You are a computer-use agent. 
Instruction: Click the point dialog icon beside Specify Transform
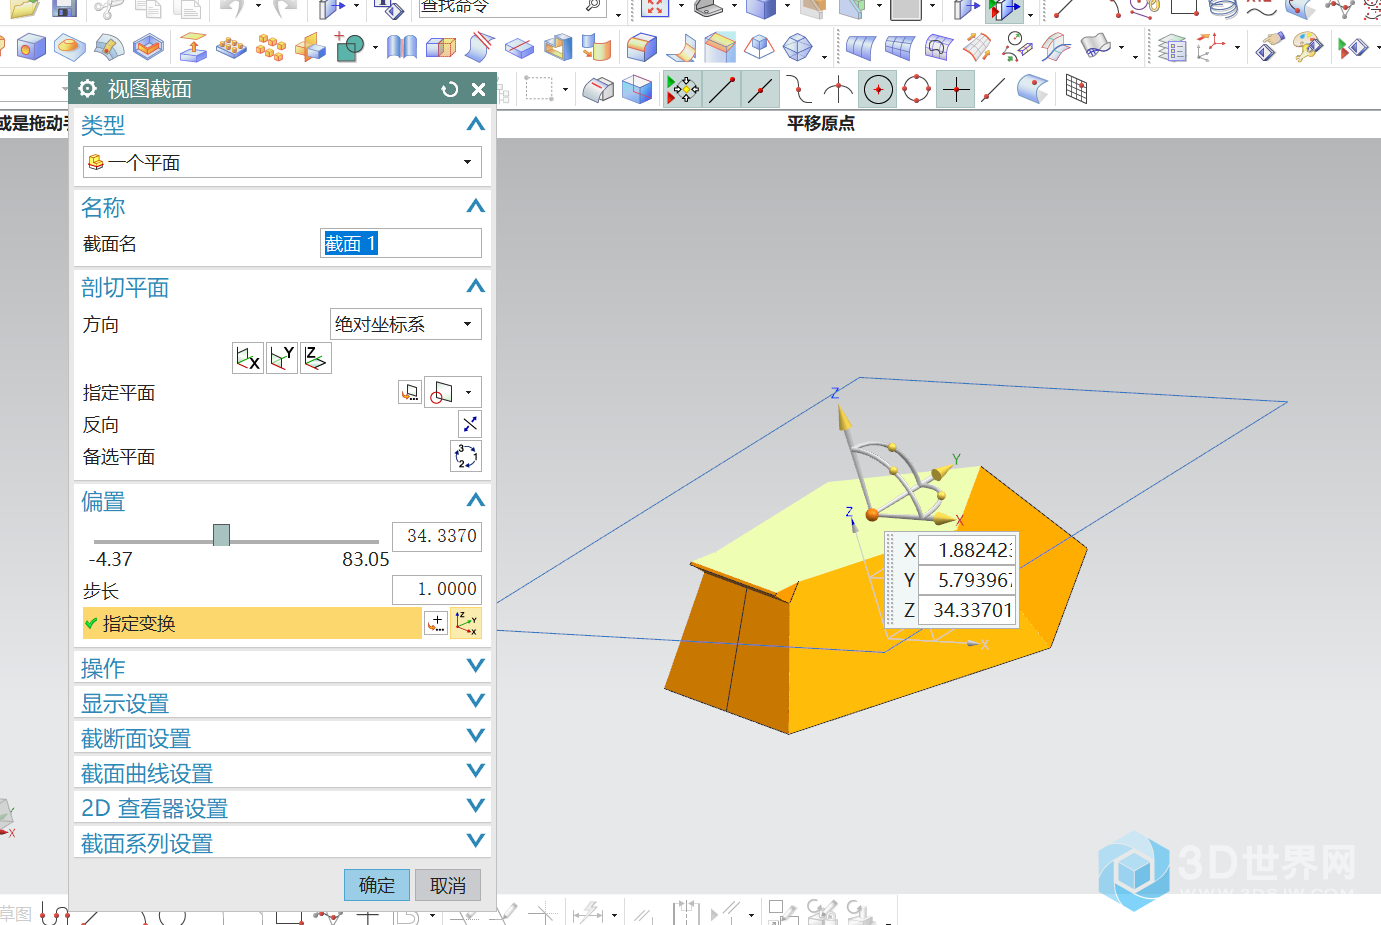436,623
